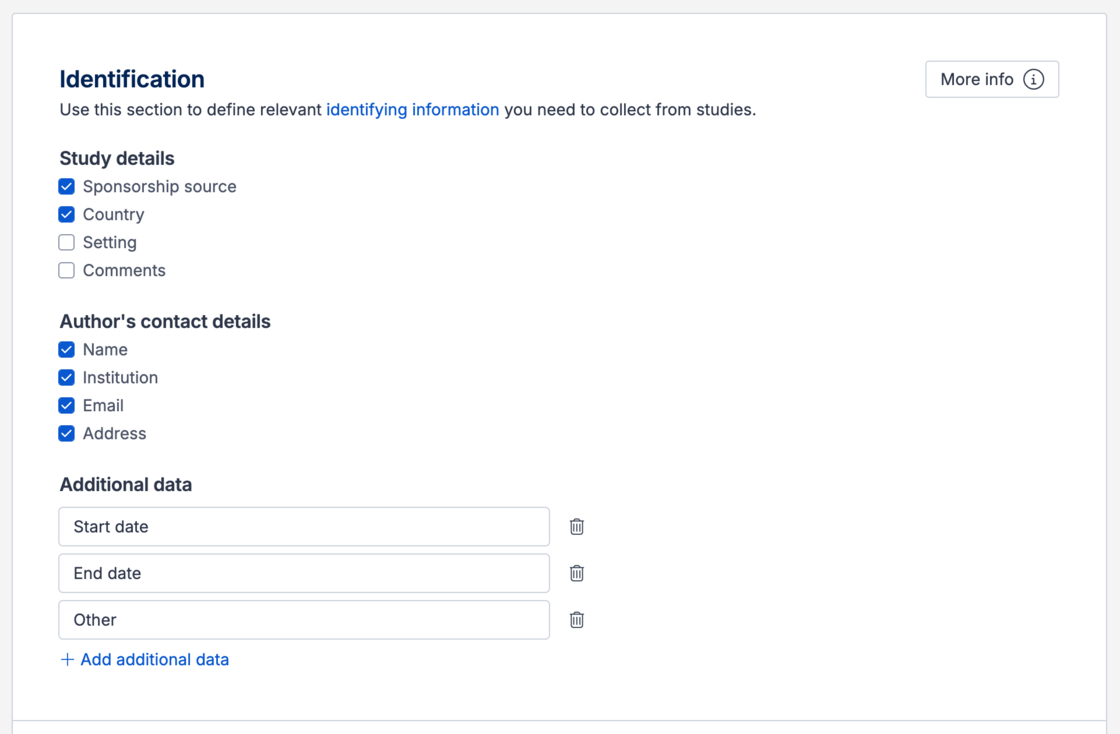Viewport: 1120px width, 734px height.
Task: Click the Email label text
Action: (x=103, y=406)
